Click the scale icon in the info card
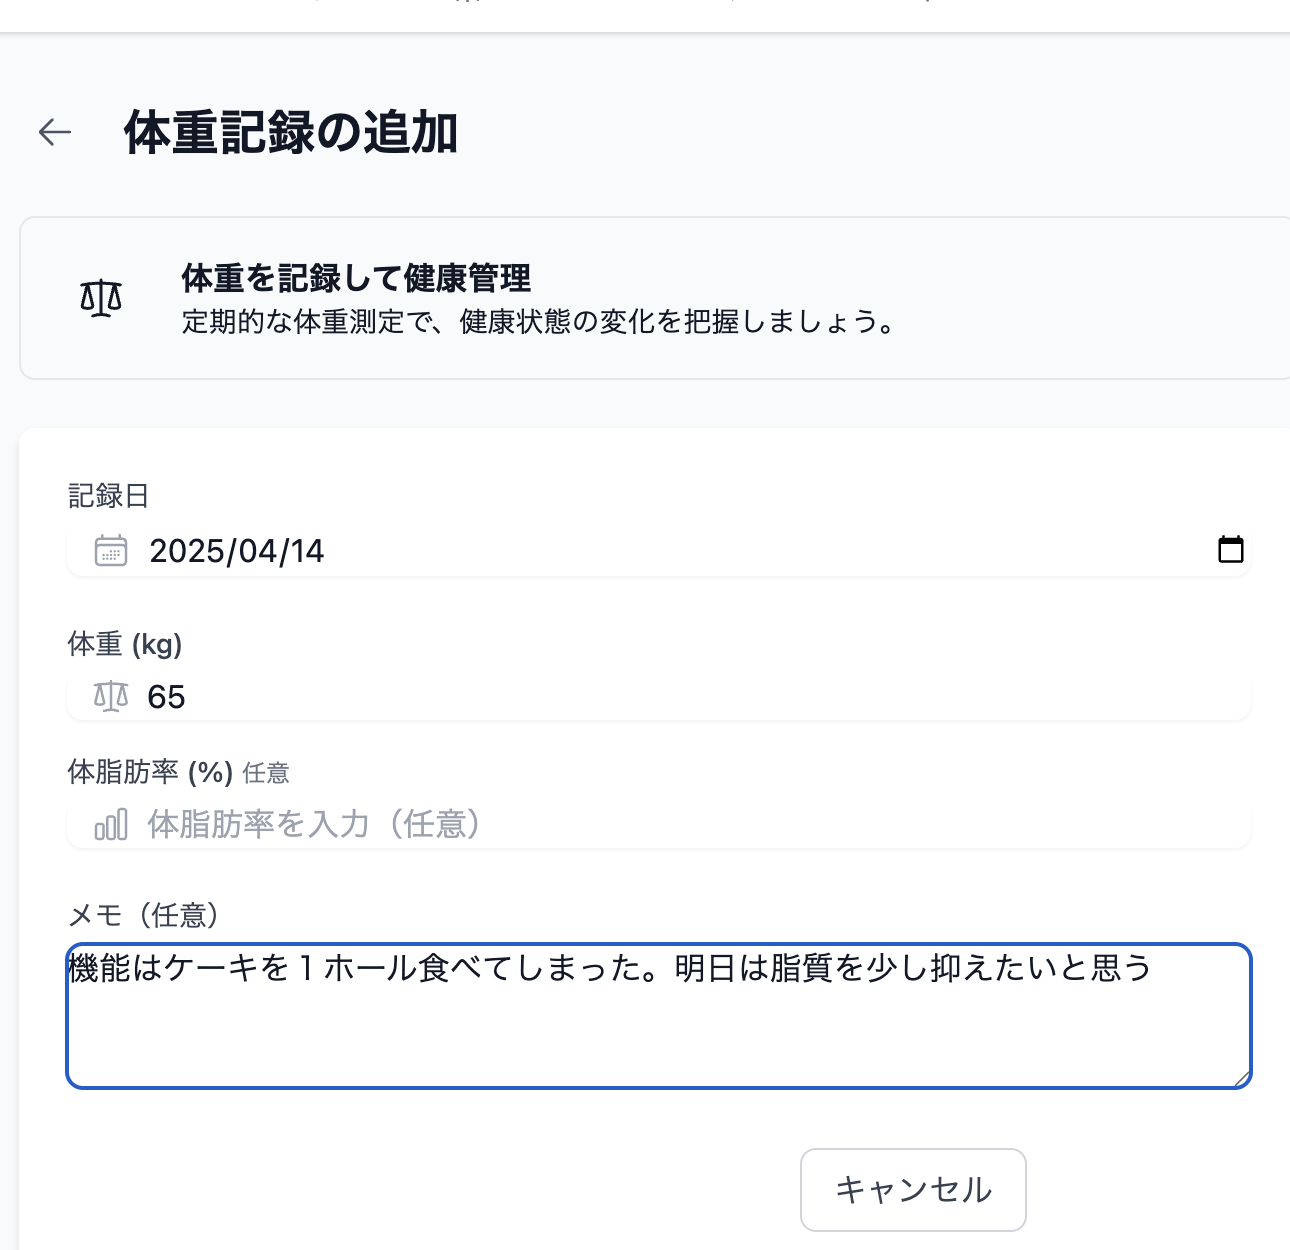Image resolution: width=1290 pixels, height=1250 pixels. (x=101, y=298)
